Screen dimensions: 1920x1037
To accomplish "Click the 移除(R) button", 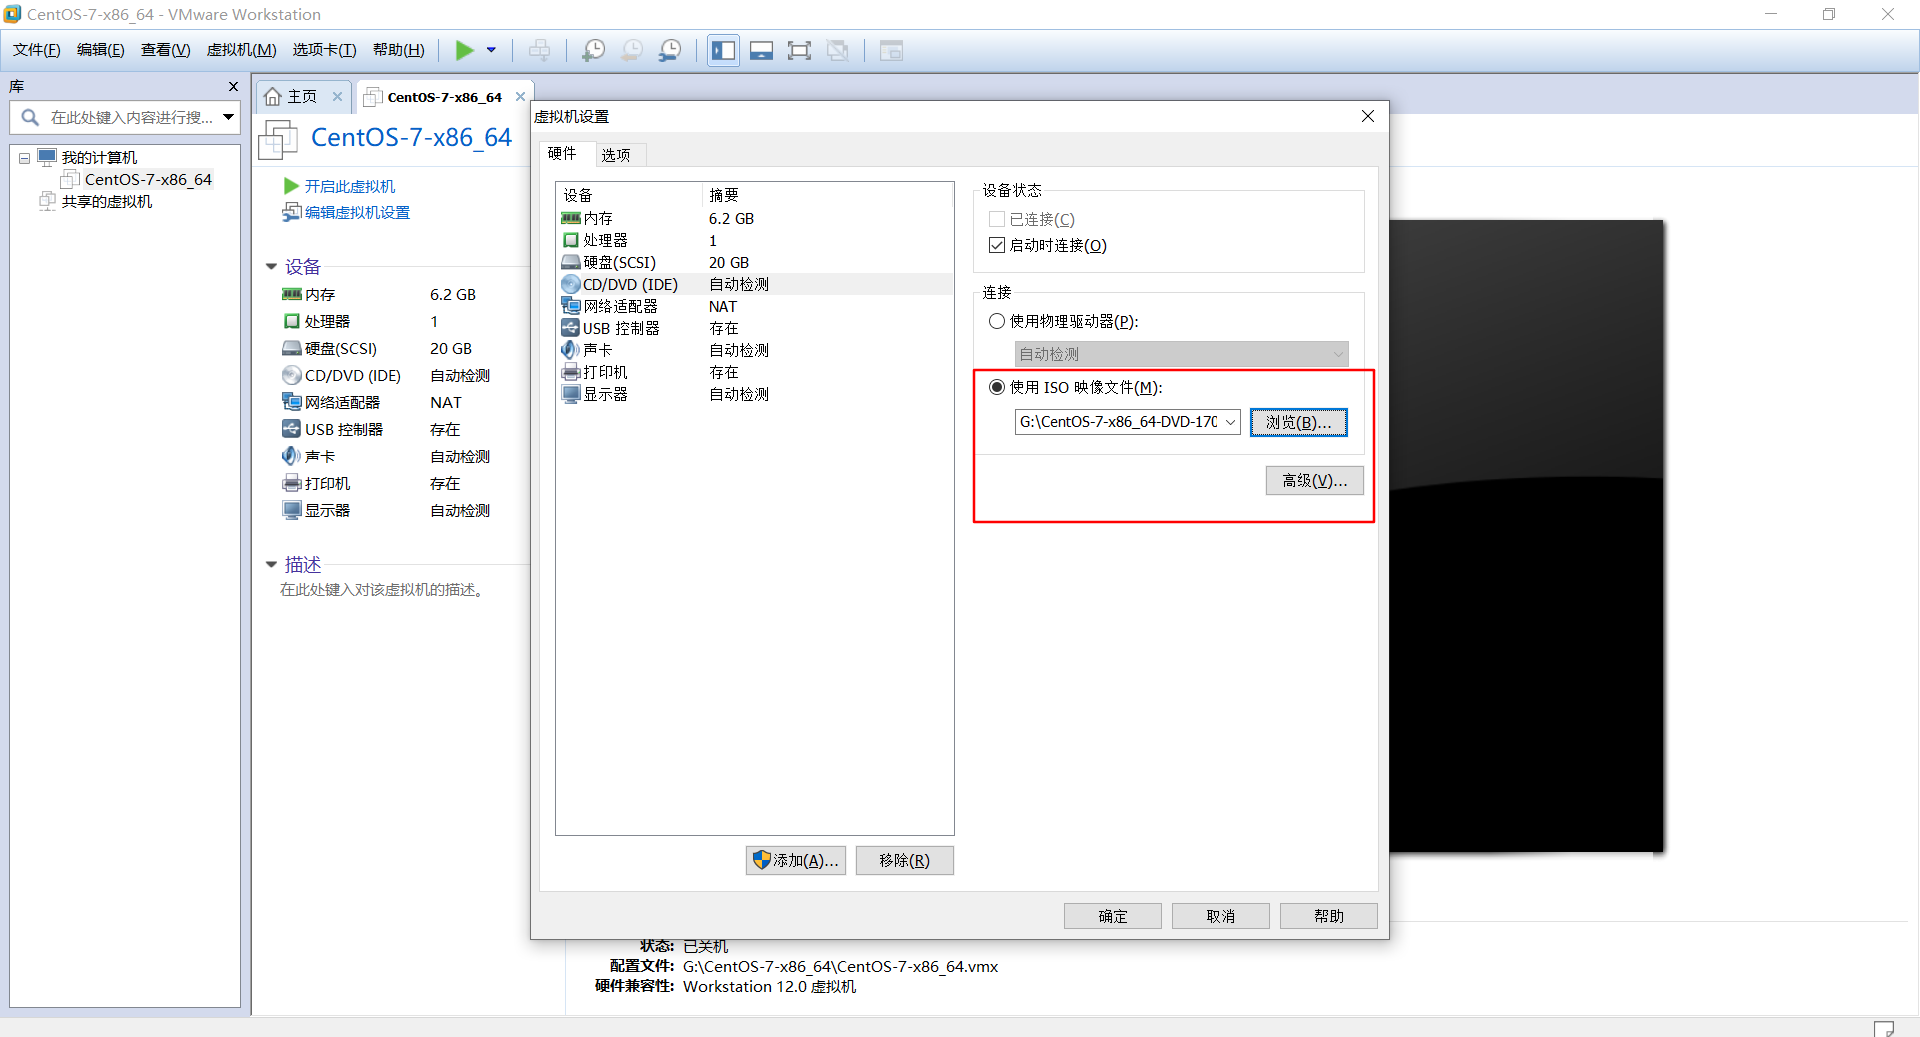I will [904, 860].
